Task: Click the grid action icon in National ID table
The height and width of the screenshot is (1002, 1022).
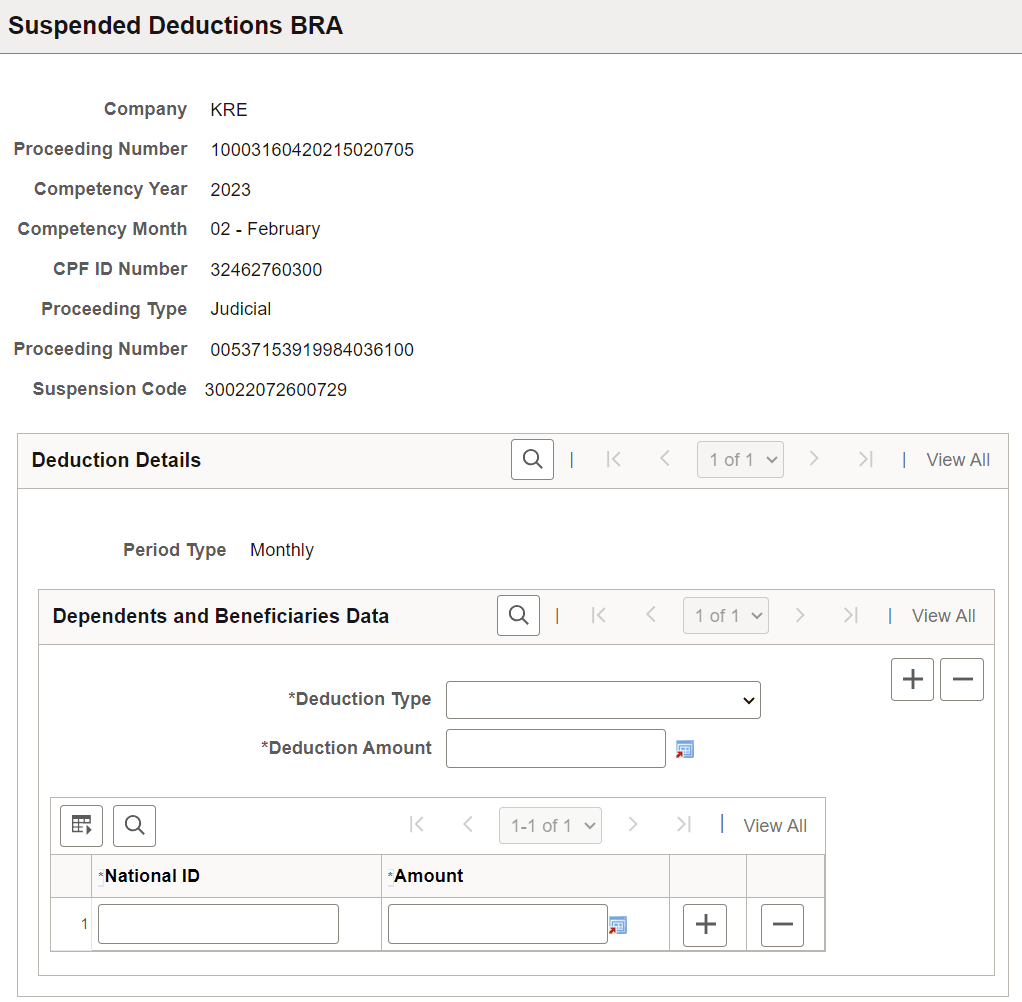Action: [81, 825]
